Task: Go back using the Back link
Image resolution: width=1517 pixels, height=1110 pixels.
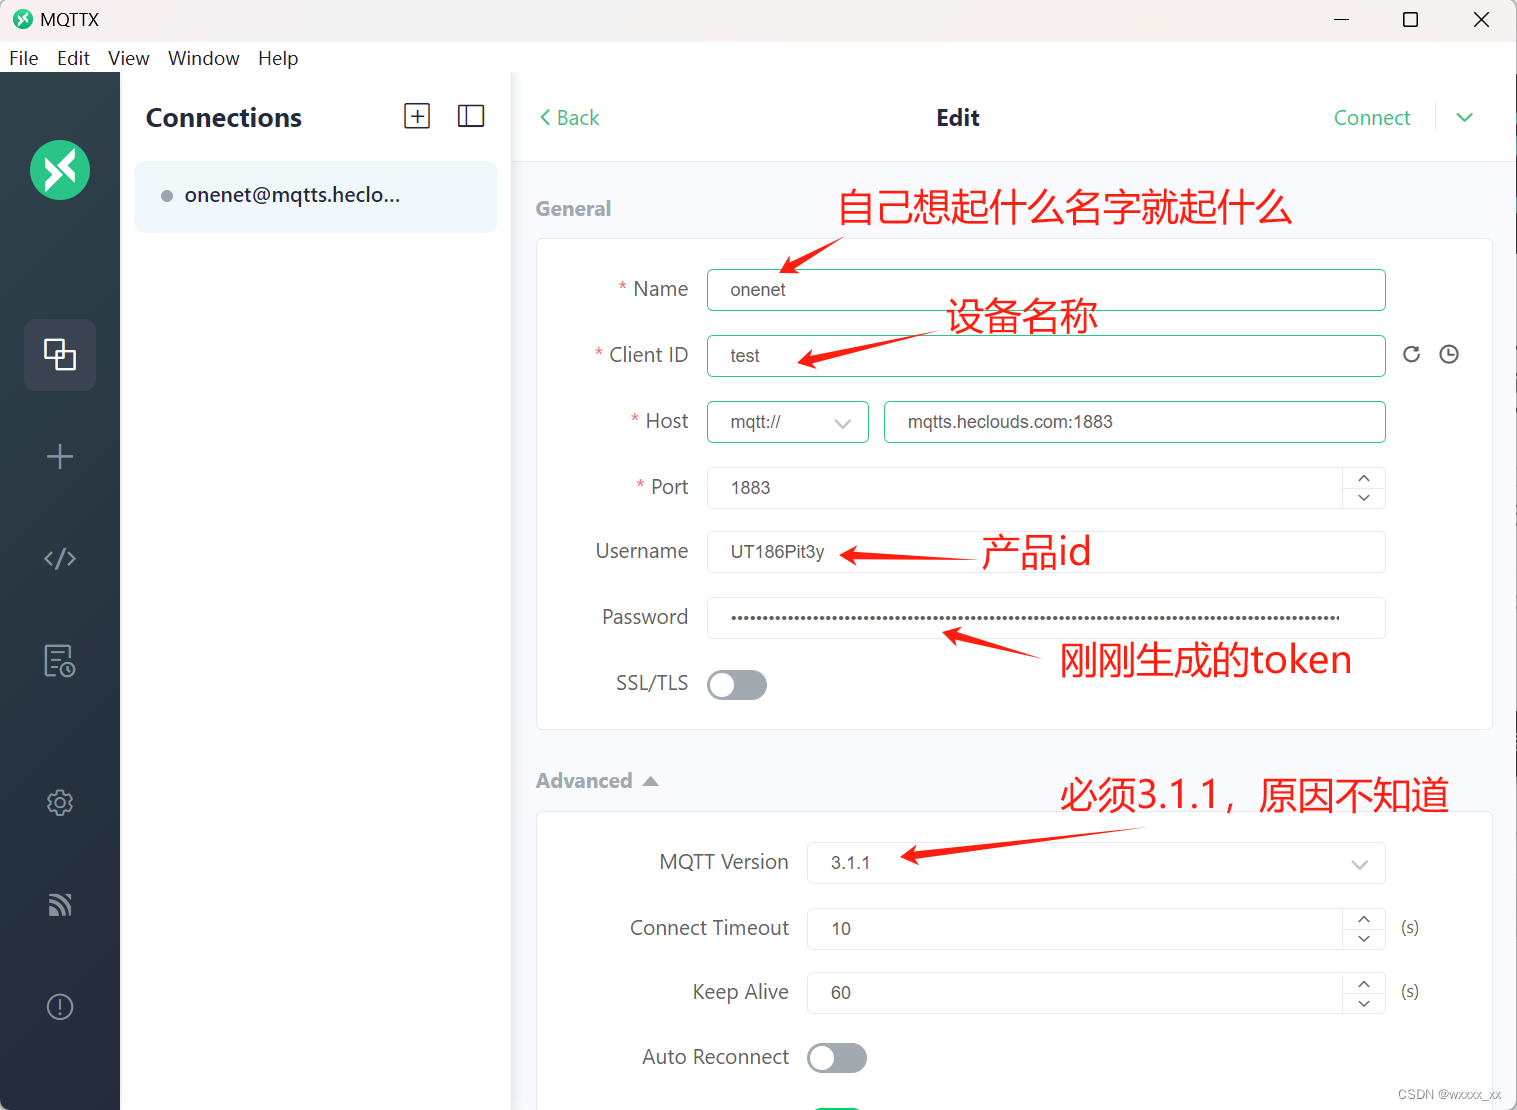Action: coord(569,117)
